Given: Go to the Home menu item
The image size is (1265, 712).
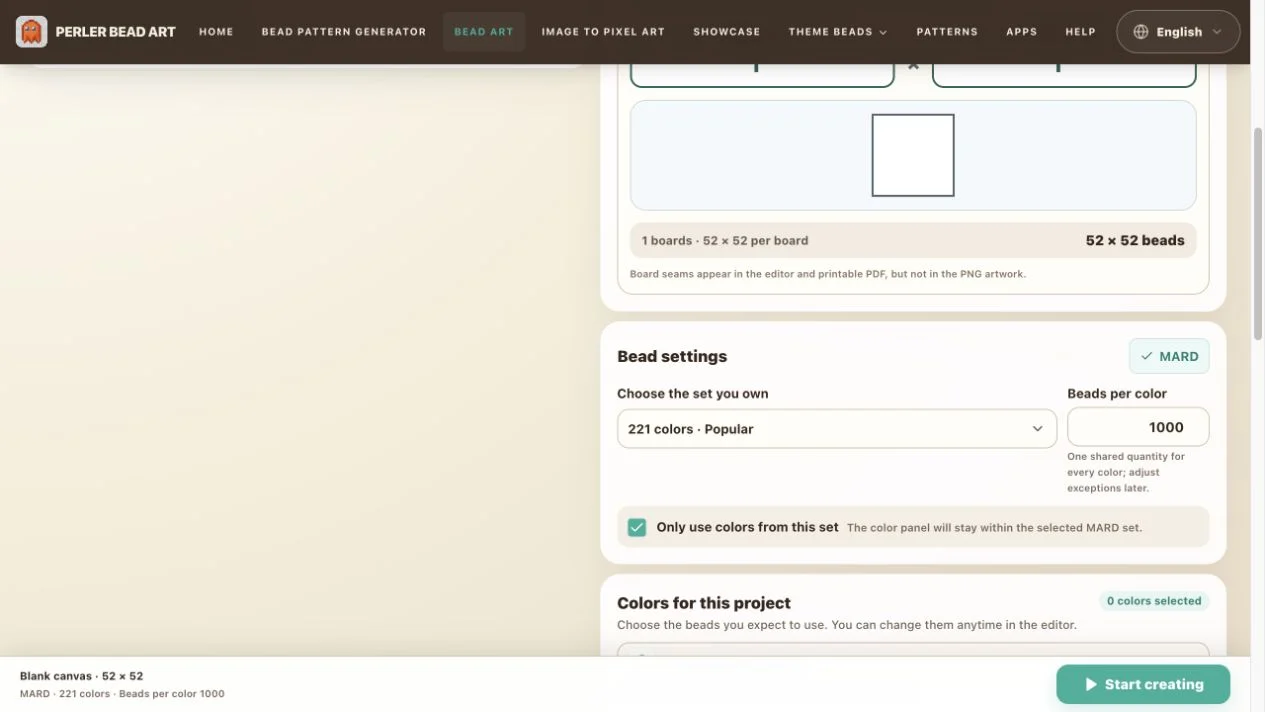Looking at the screenshot, I should pyautogui.click(x=216, y=32).
